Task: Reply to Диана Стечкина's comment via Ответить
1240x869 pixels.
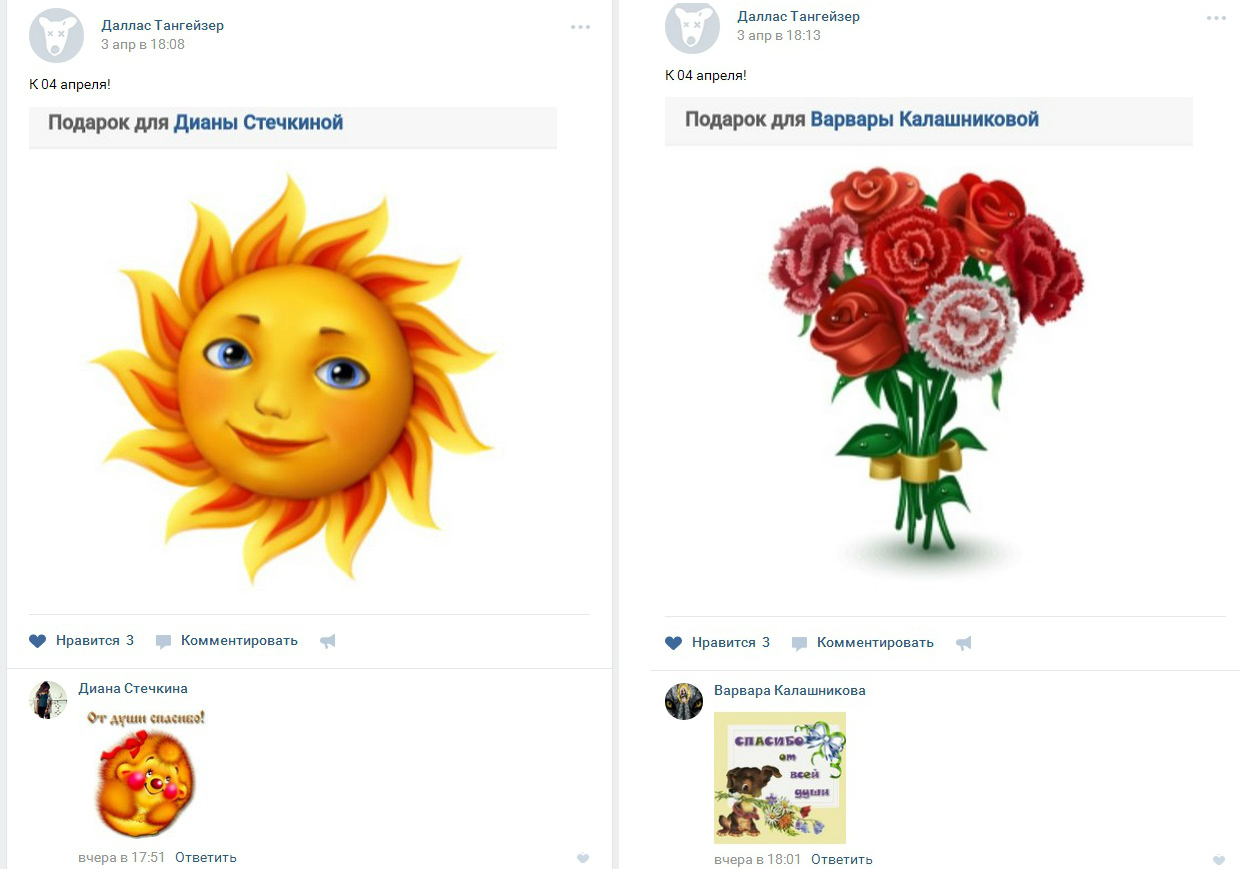Action: [x=206, y=857]
